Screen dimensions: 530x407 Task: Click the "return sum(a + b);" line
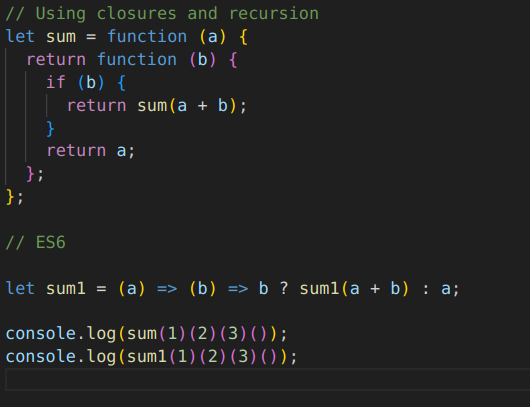point(157,106)
